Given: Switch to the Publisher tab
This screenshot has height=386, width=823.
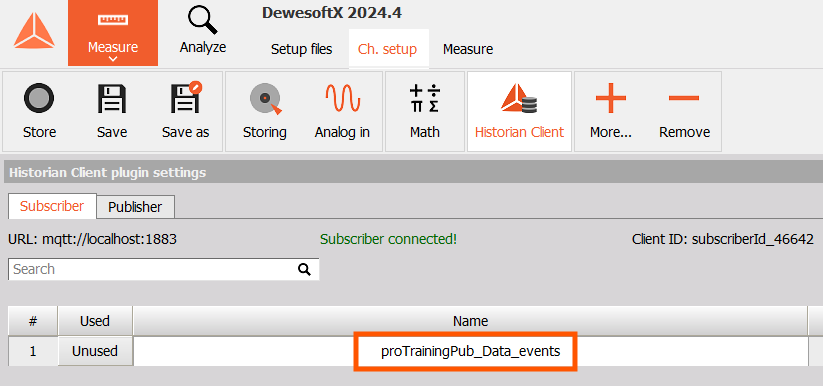Looking at the screenshot, I should (135, 207).
